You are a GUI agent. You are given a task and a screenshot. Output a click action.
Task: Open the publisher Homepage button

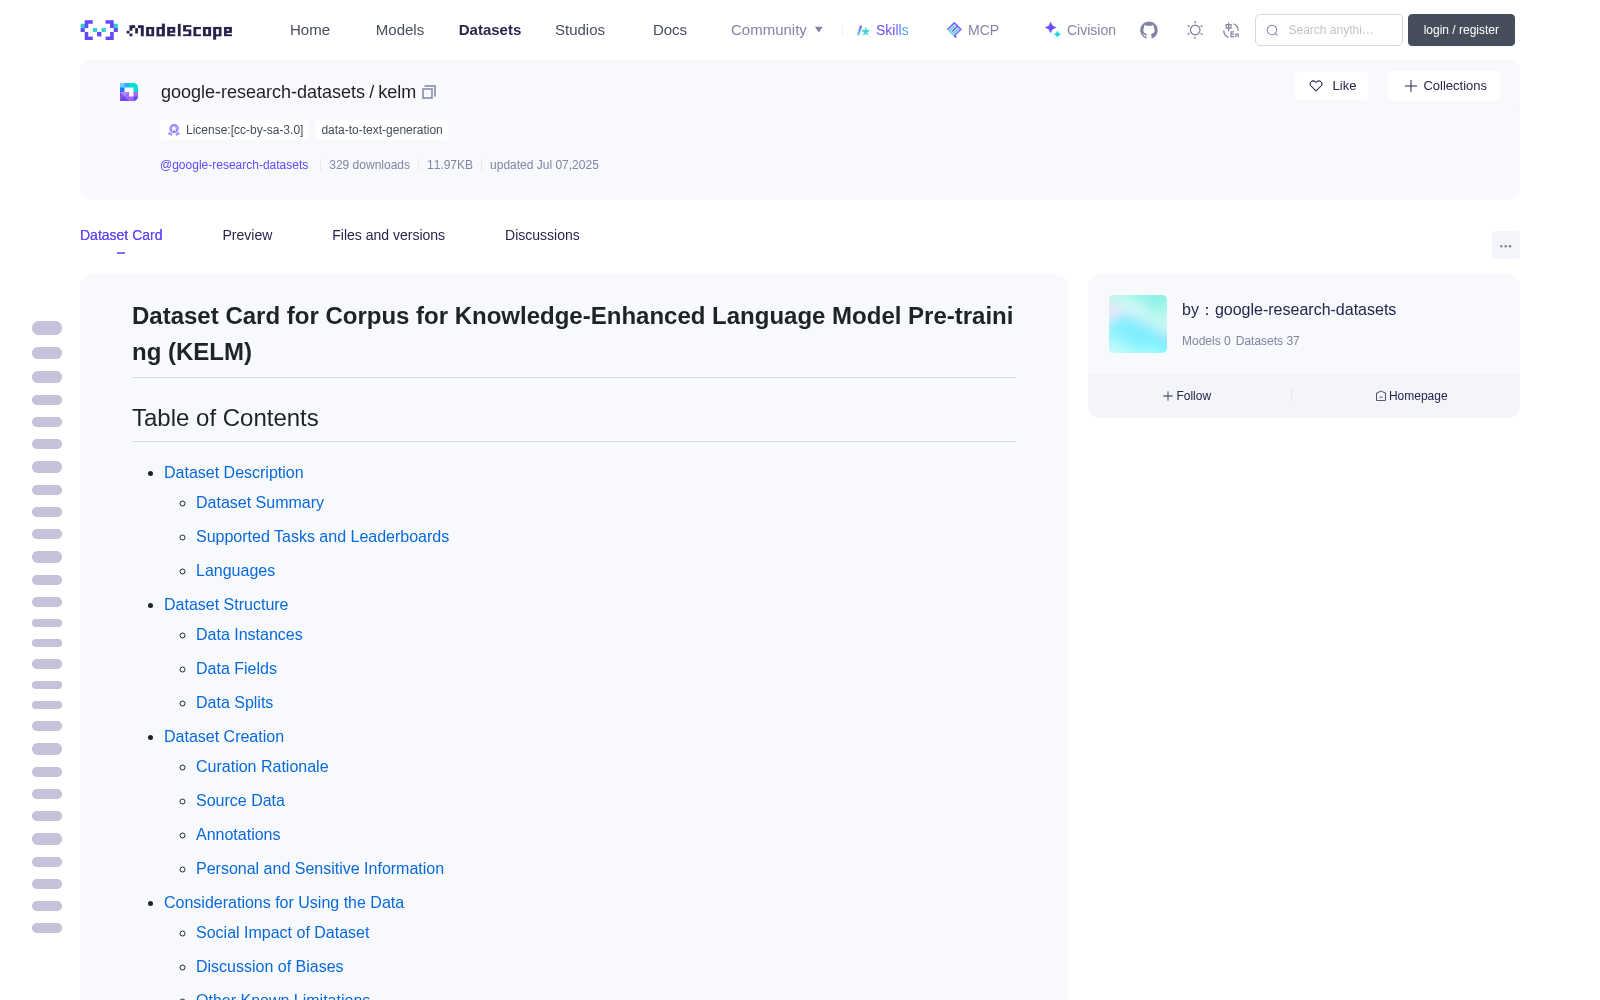click(1411, 396)
